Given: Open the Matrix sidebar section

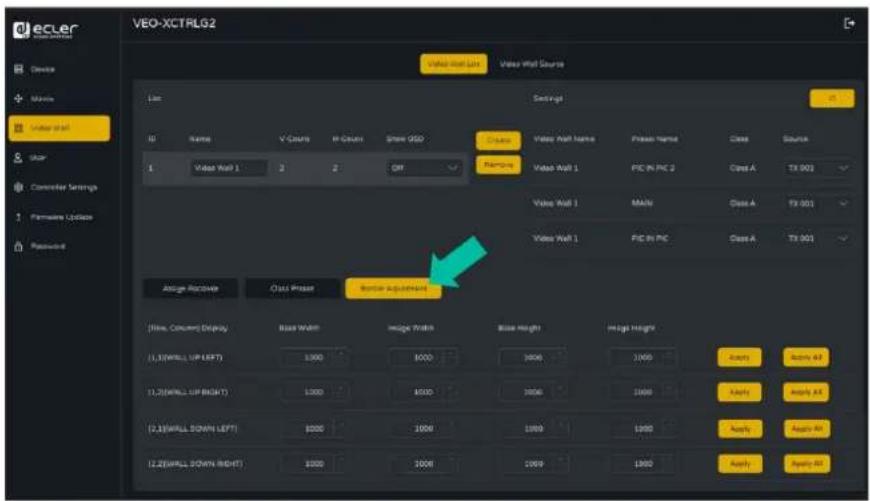Looking at the screenshot, I should coord(35,99).
